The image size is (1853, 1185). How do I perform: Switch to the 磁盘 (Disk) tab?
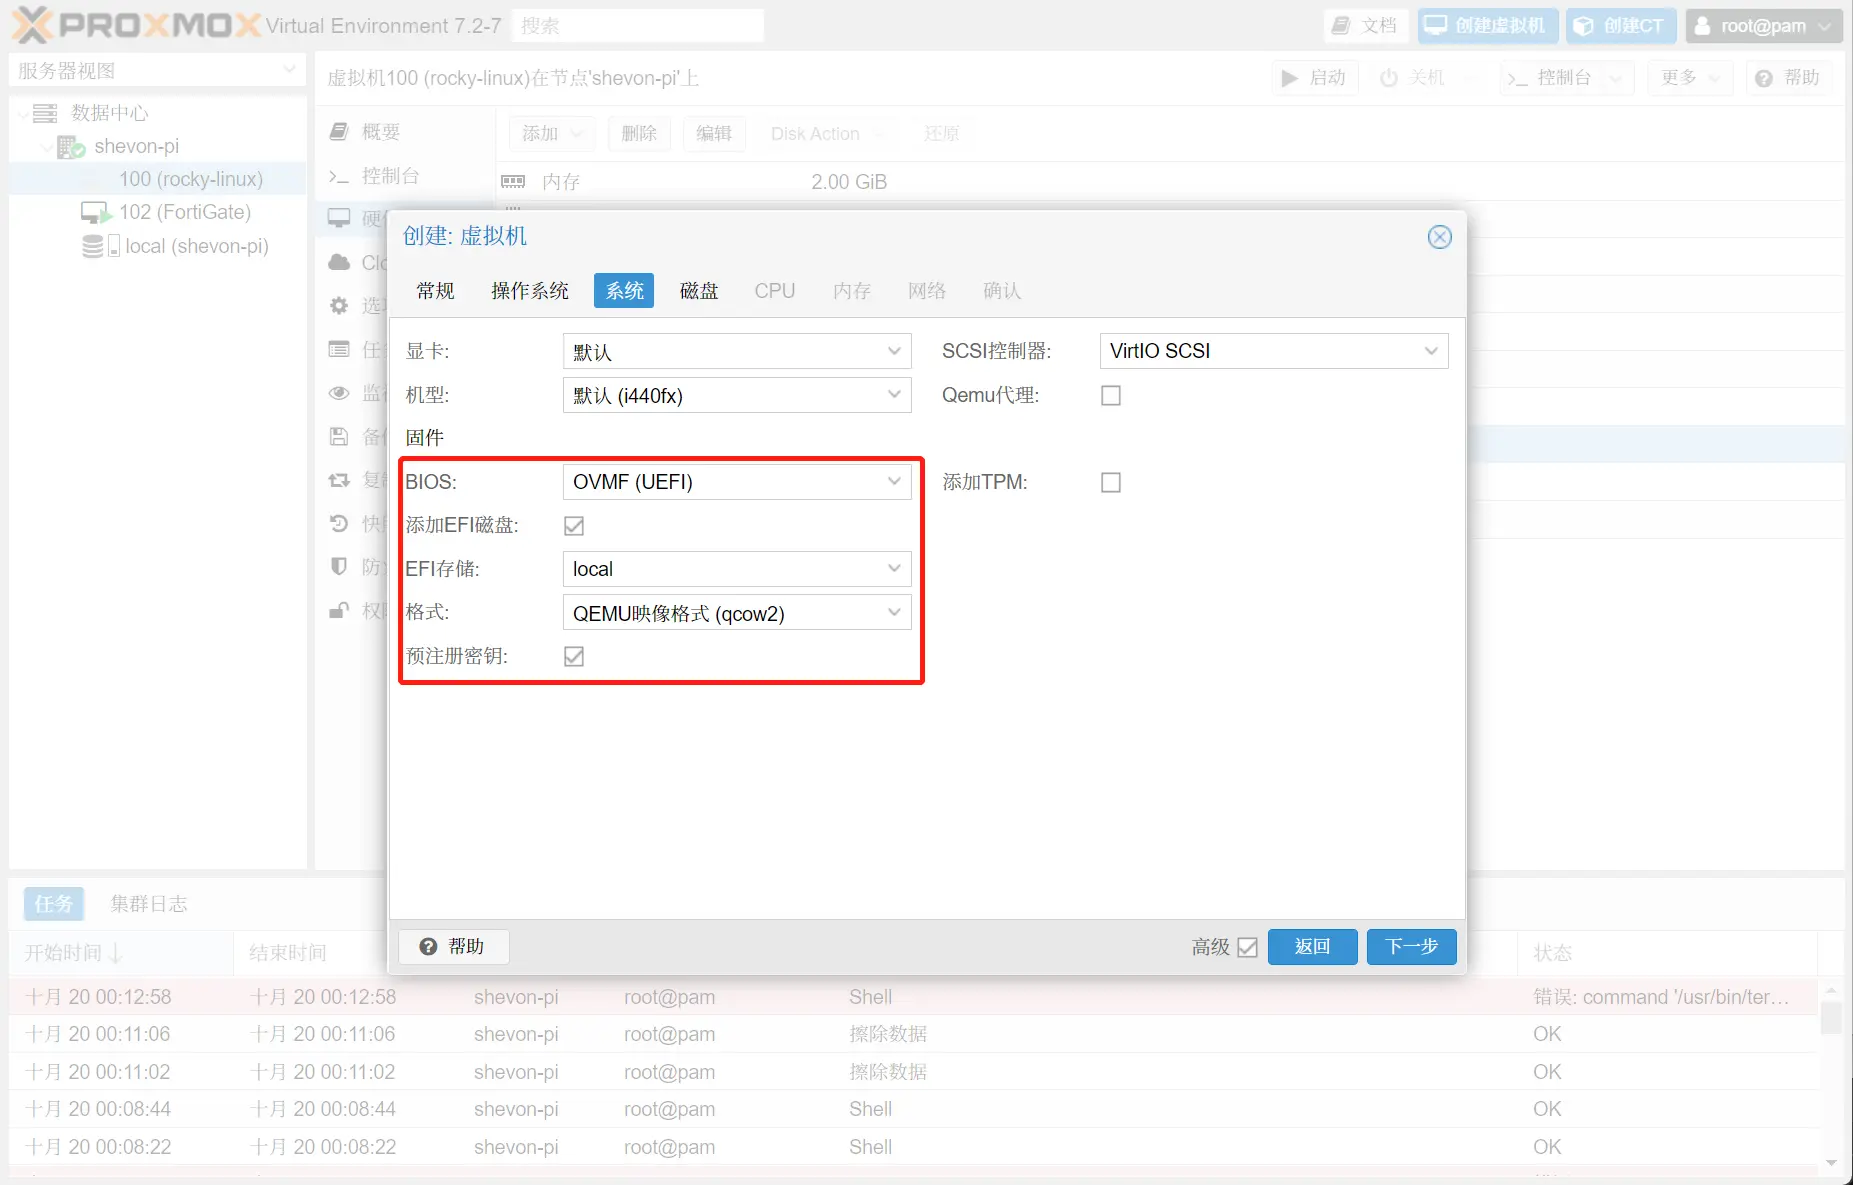click(x=699, y=291)
